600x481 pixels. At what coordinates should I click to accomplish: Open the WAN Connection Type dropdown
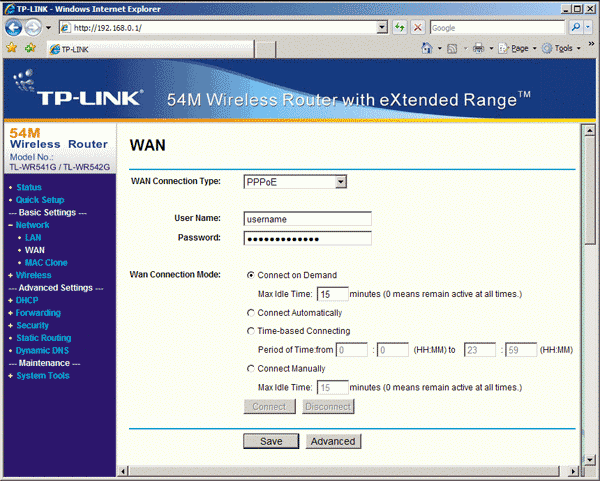click(295, 182)
